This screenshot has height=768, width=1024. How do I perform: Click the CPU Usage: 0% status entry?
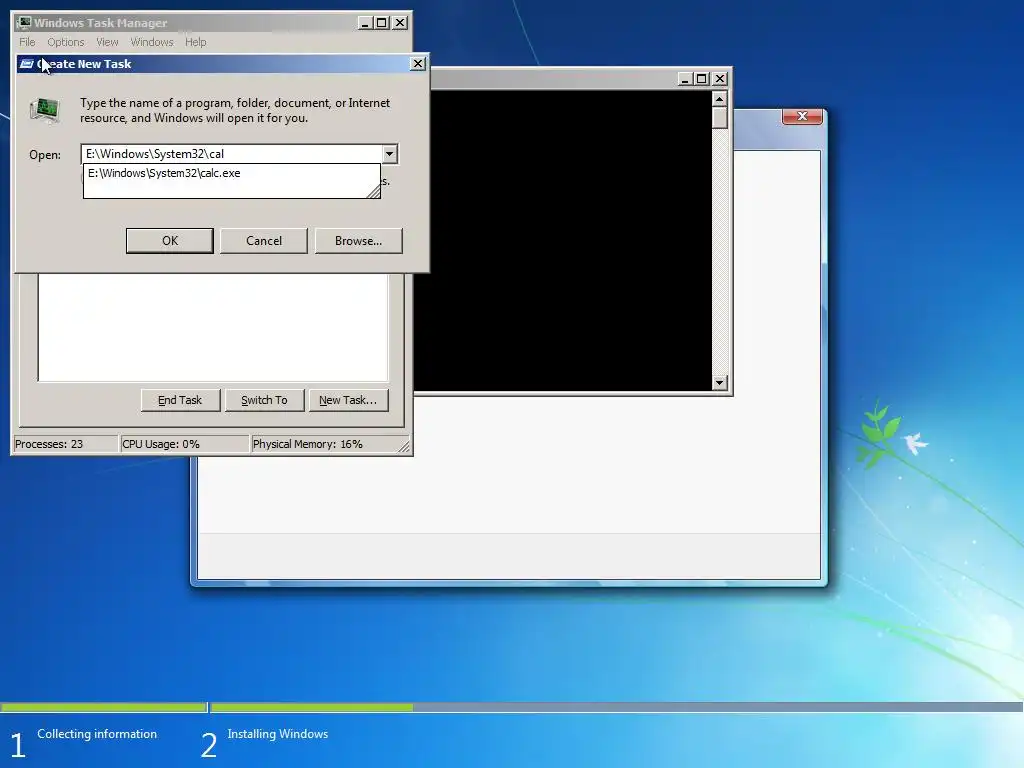point(185,444)
